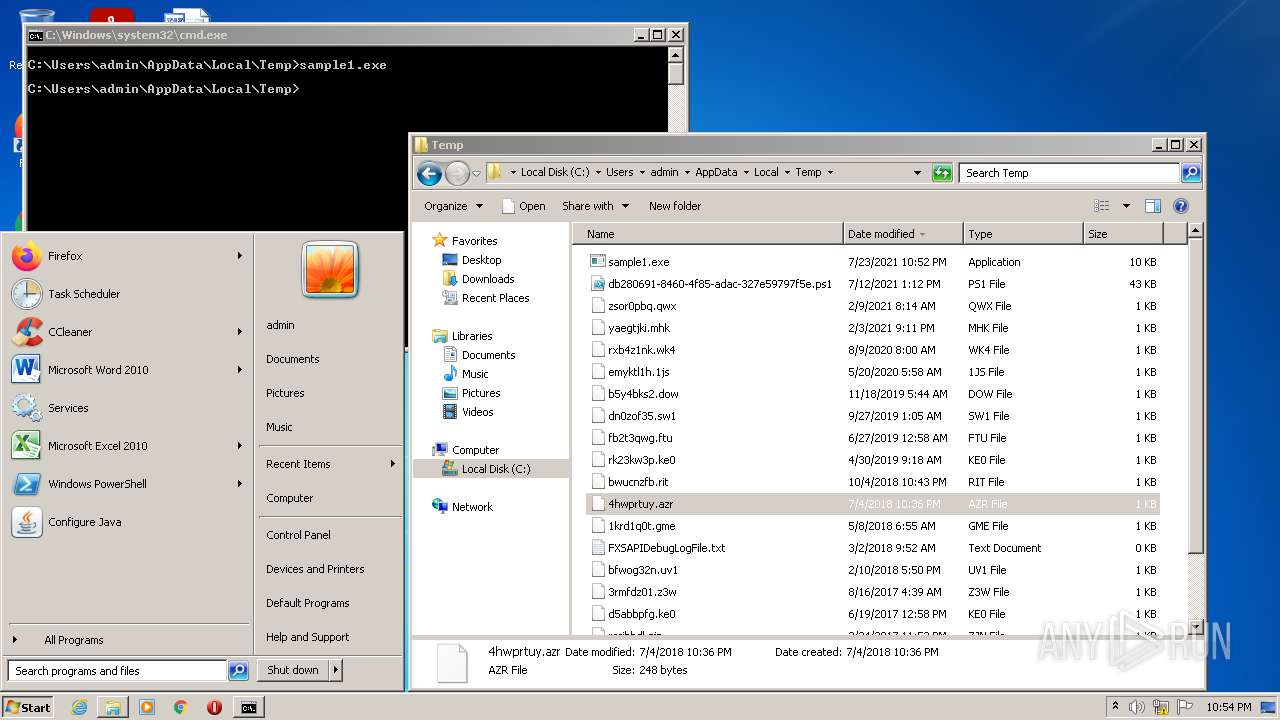
Task: Open Chrome from the taskbar
Action: pos(181,707)
